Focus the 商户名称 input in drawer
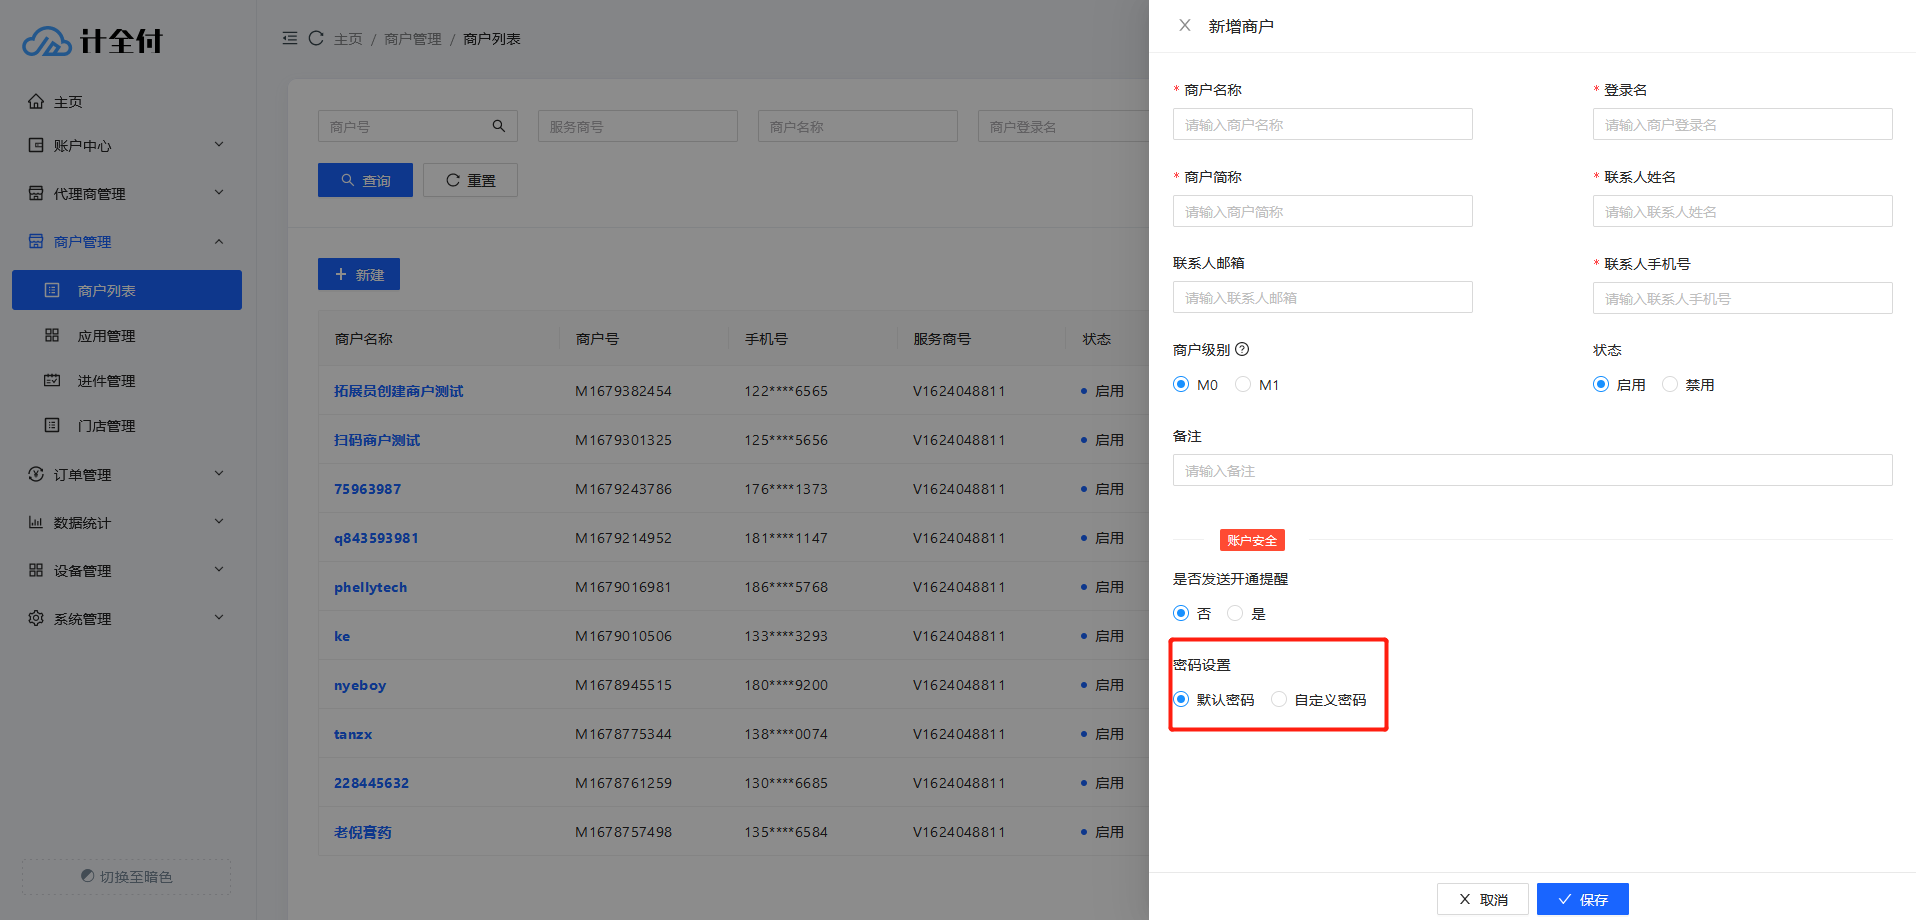 tap(1323, 124)
